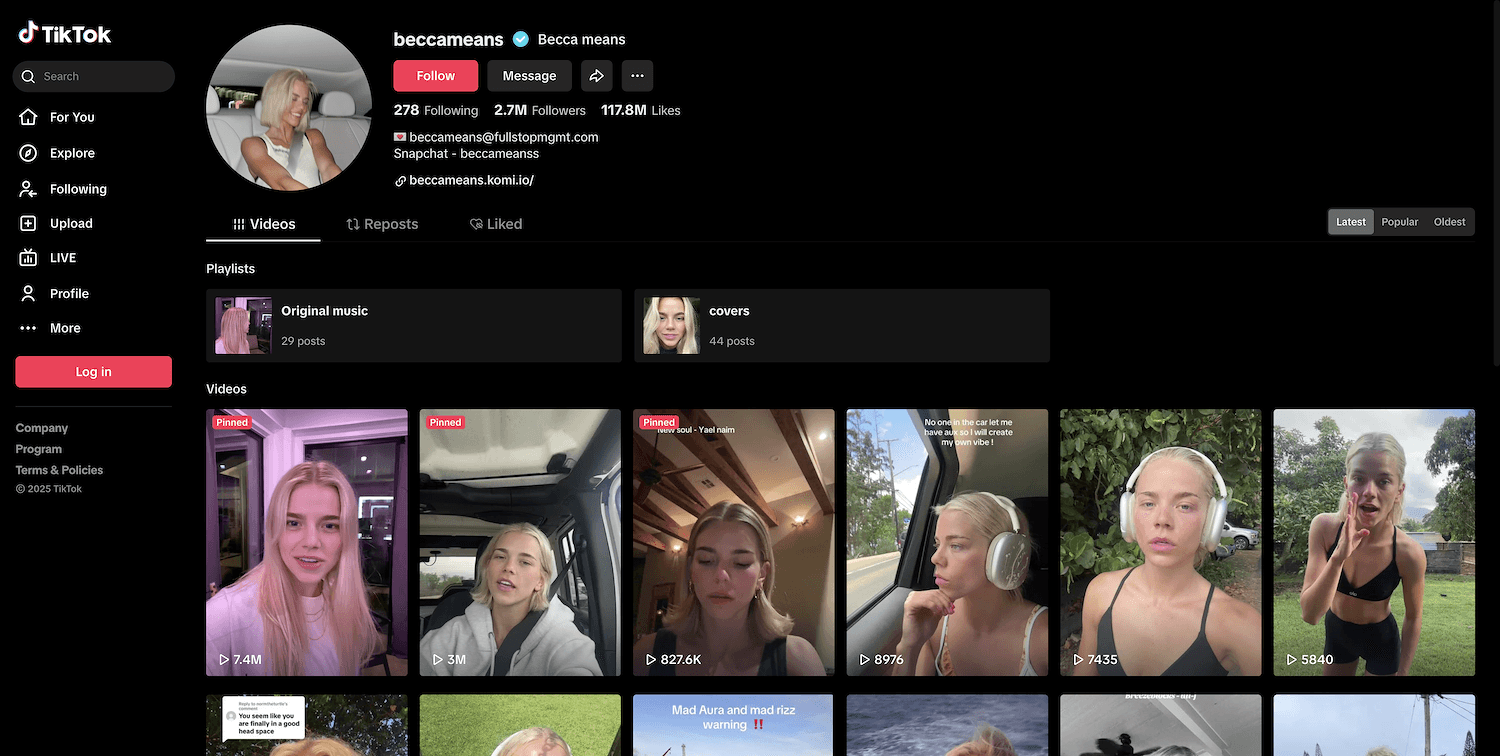Open the Upload page

click(x=70, y=224)
